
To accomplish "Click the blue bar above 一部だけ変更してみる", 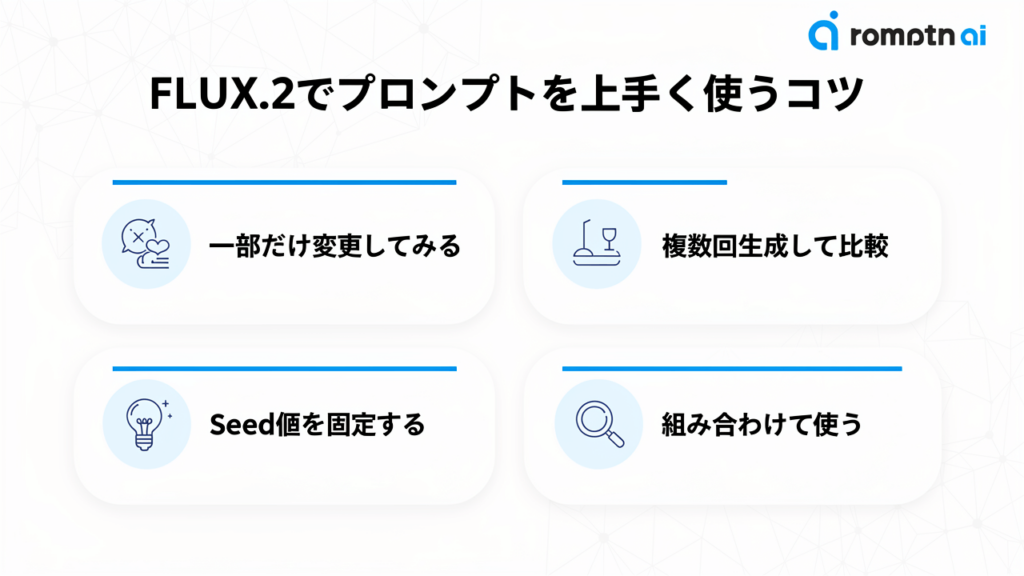I will [284, 182].
